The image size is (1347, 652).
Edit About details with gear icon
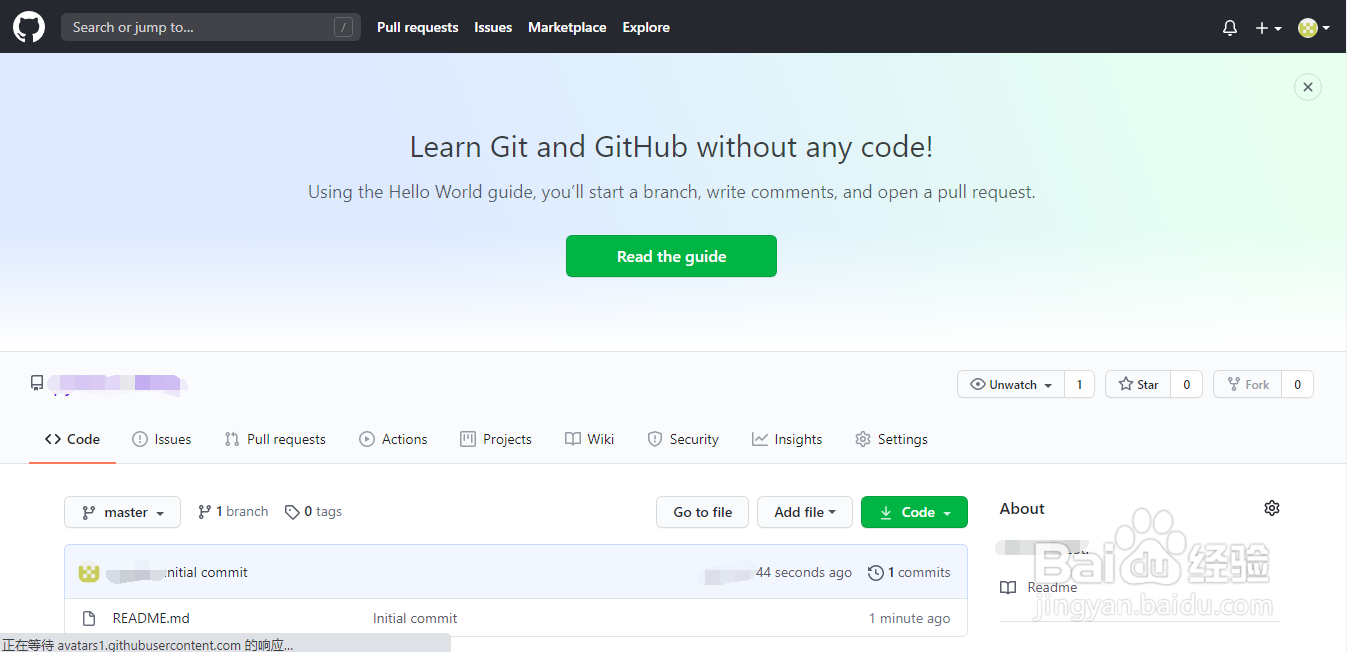pyautogui.click(x=1272, y=508)
